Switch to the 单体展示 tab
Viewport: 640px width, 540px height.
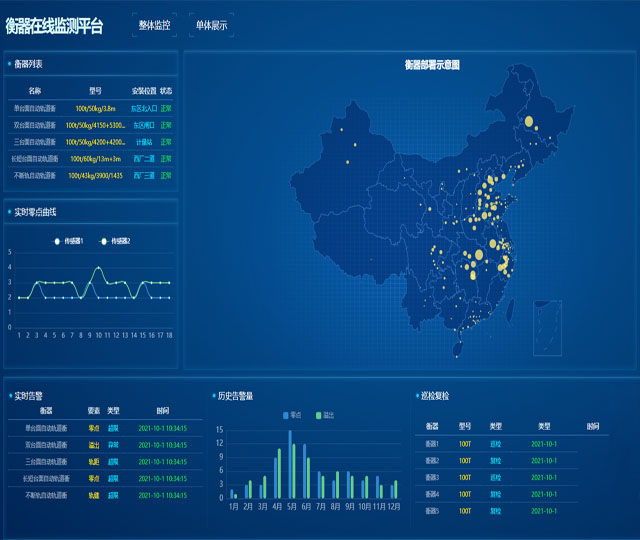tap(211, 25)
